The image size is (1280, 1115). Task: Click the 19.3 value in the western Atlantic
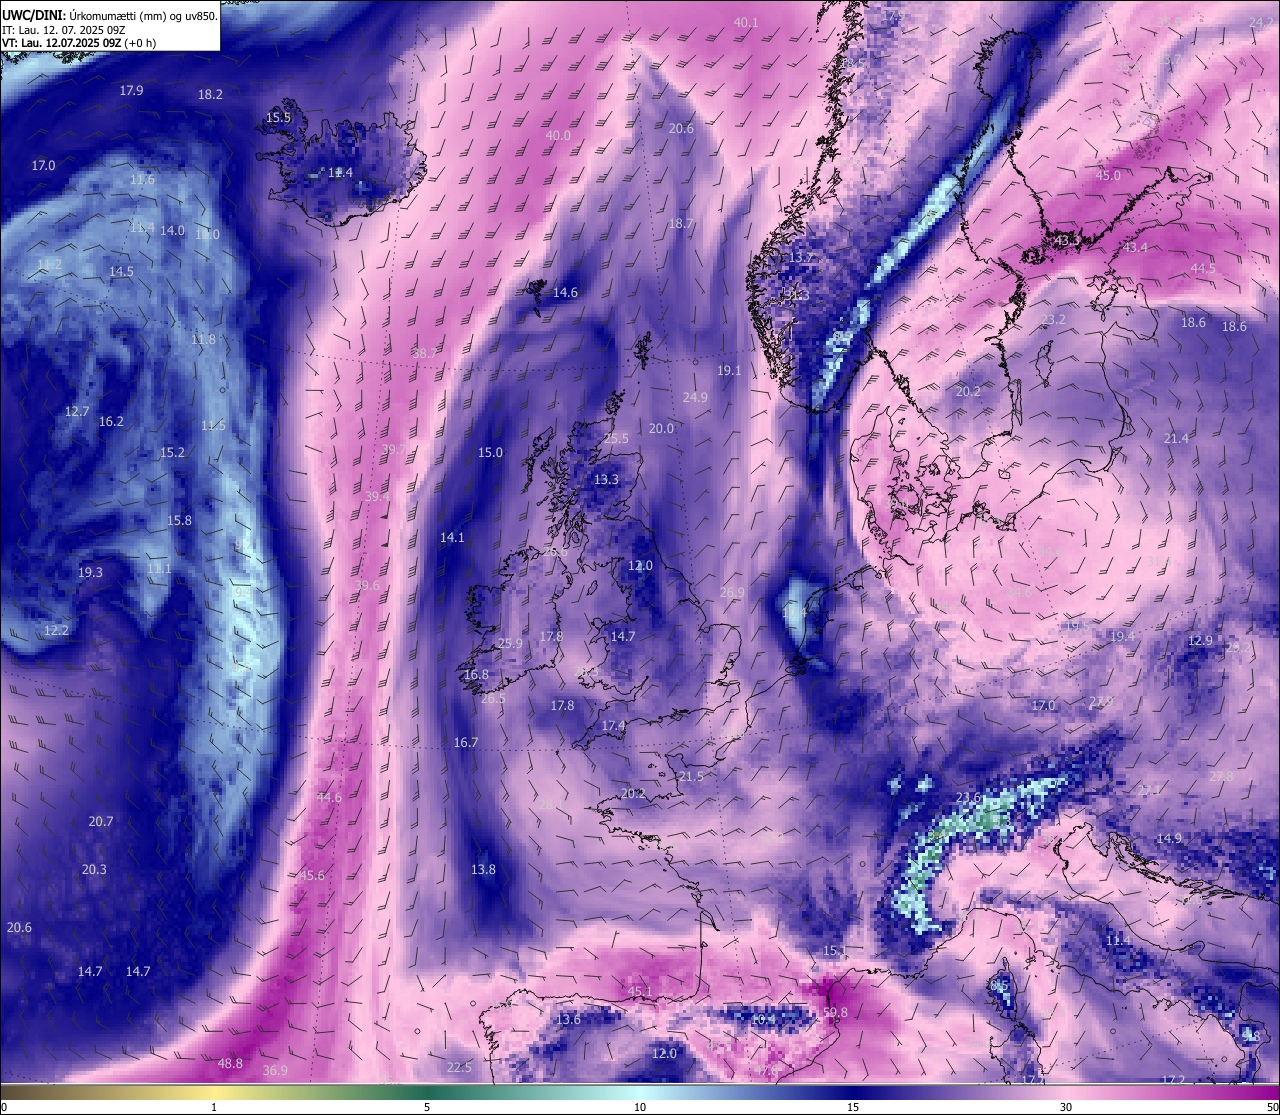(x=90, y=572)
